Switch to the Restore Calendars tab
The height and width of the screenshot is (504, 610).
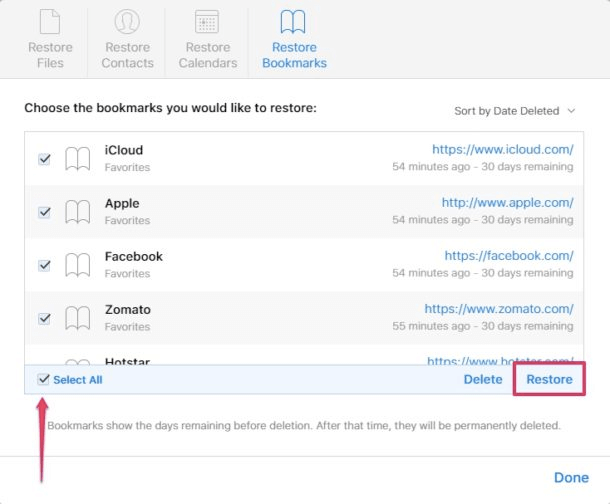click(x=208, y=39)
